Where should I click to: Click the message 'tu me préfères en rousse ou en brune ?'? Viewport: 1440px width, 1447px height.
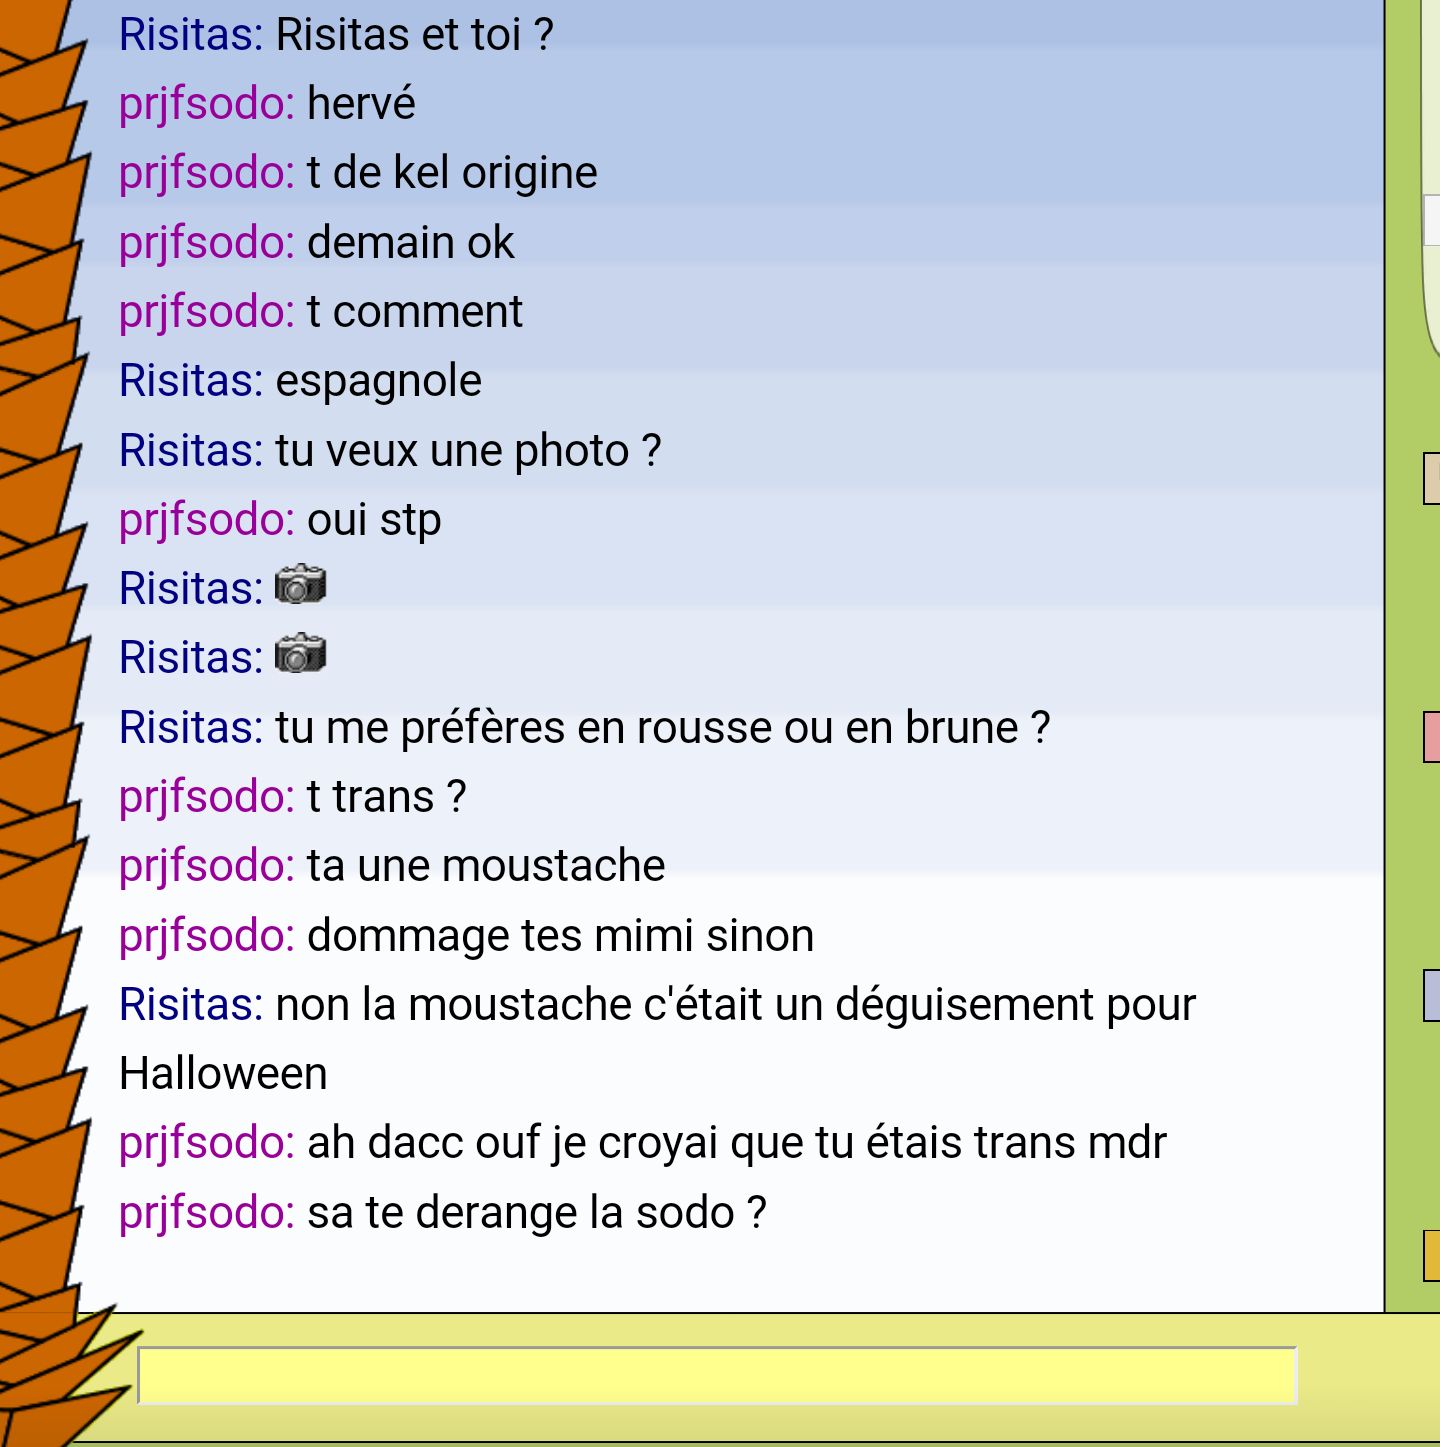pyautogui.click(x=663, y=728)
